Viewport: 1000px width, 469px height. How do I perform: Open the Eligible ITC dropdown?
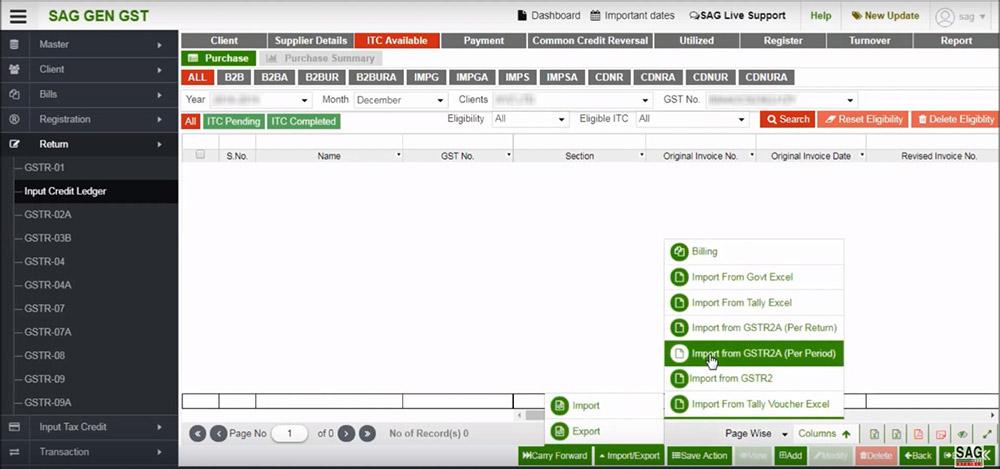point(692,119)
